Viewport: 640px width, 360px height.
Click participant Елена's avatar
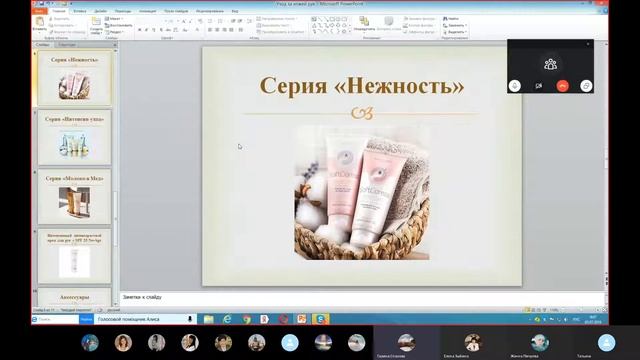(x=473, y=342)
